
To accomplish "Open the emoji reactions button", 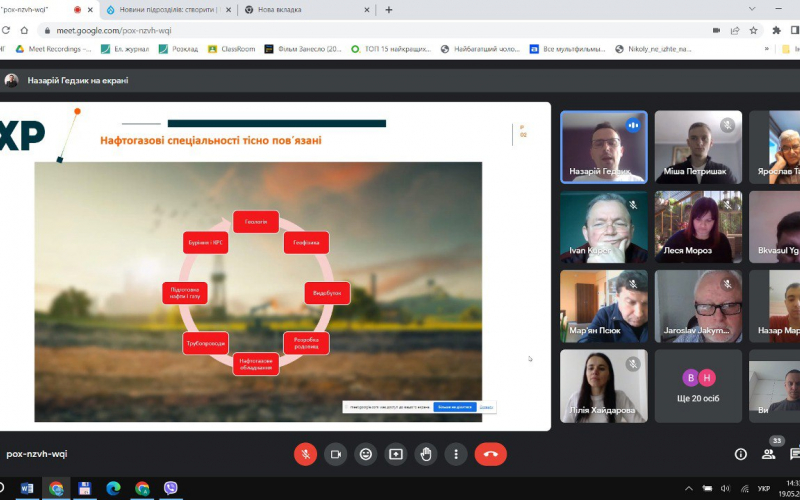I will 366,454.
